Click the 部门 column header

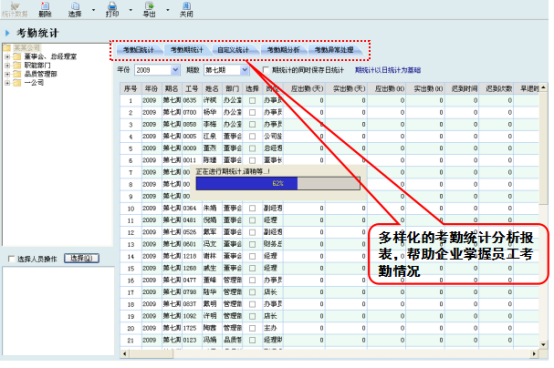pos(232,89)
